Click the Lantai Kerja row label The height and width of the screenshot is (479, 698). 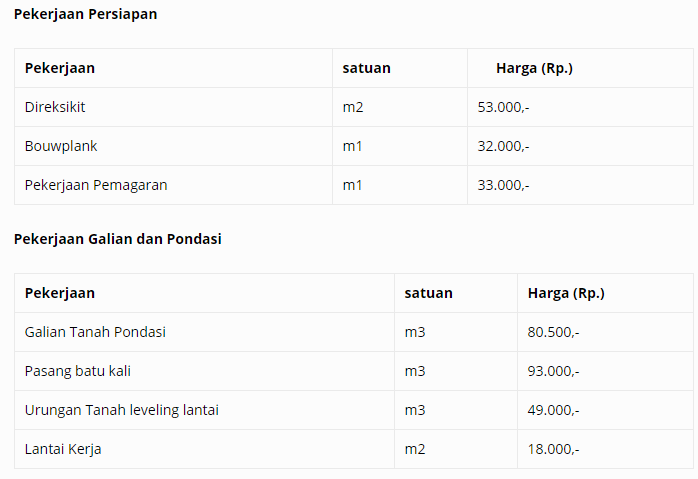click(63, 449)
